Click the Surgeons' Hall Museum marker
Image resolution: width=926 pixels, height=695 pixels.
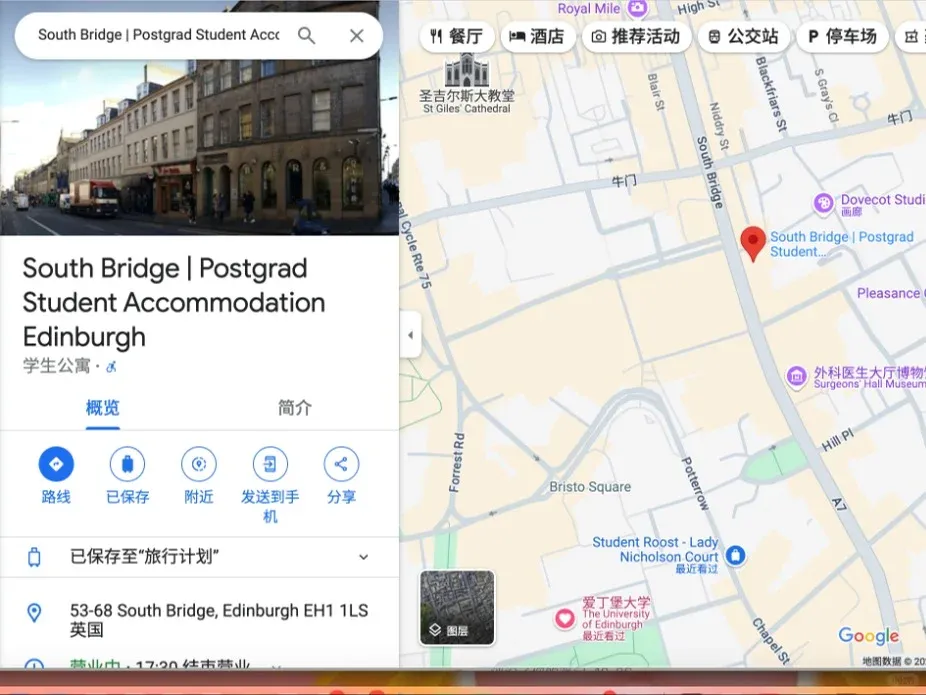796,376
